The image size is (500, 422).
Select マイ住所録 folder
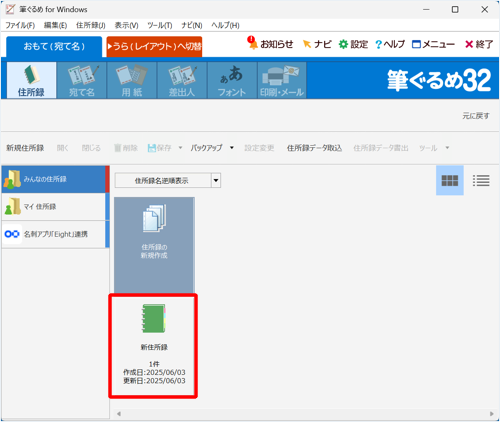click(54, 207)
